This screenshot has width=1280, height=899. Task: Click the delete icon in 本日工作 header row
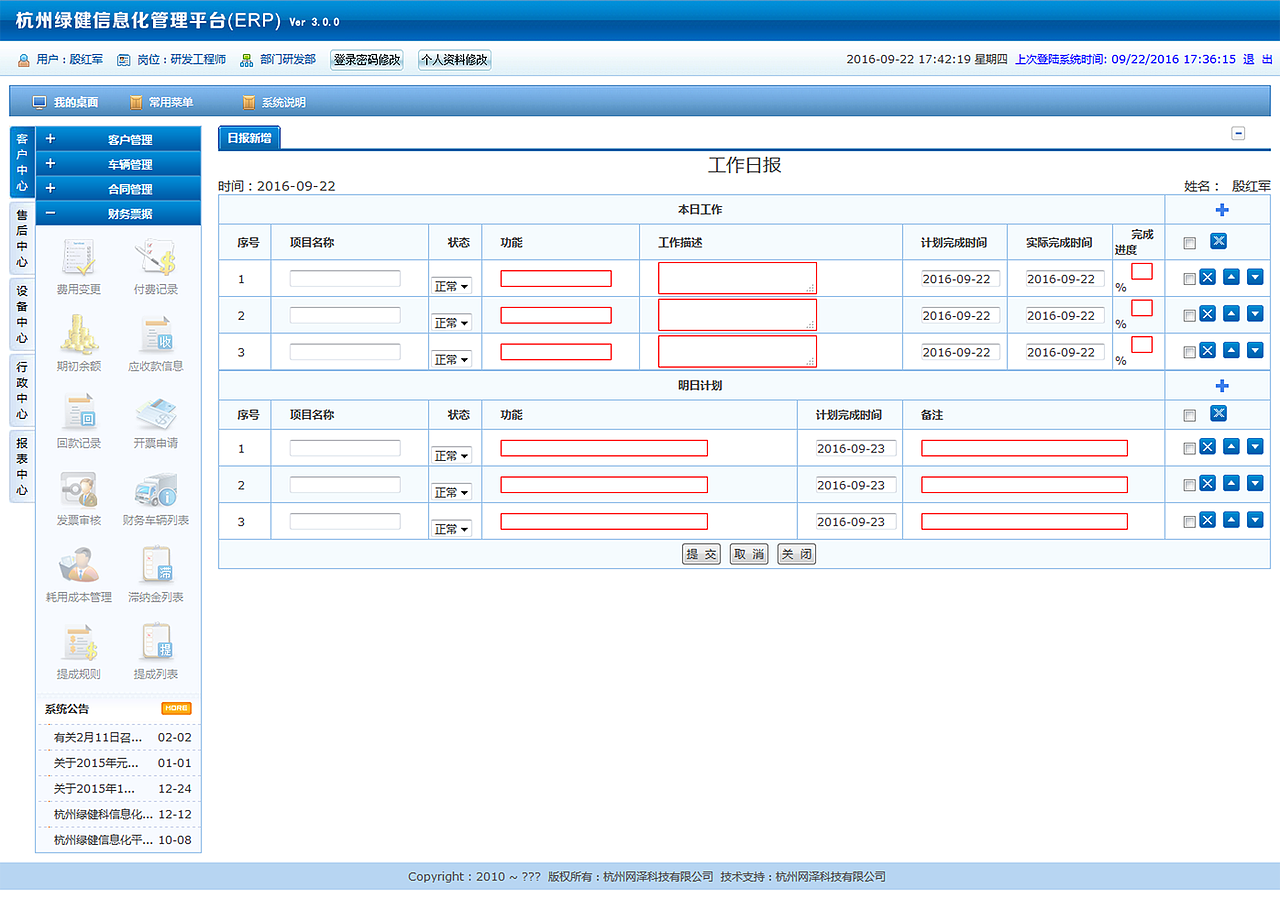pyautogui.click(x=1218, y=241)
